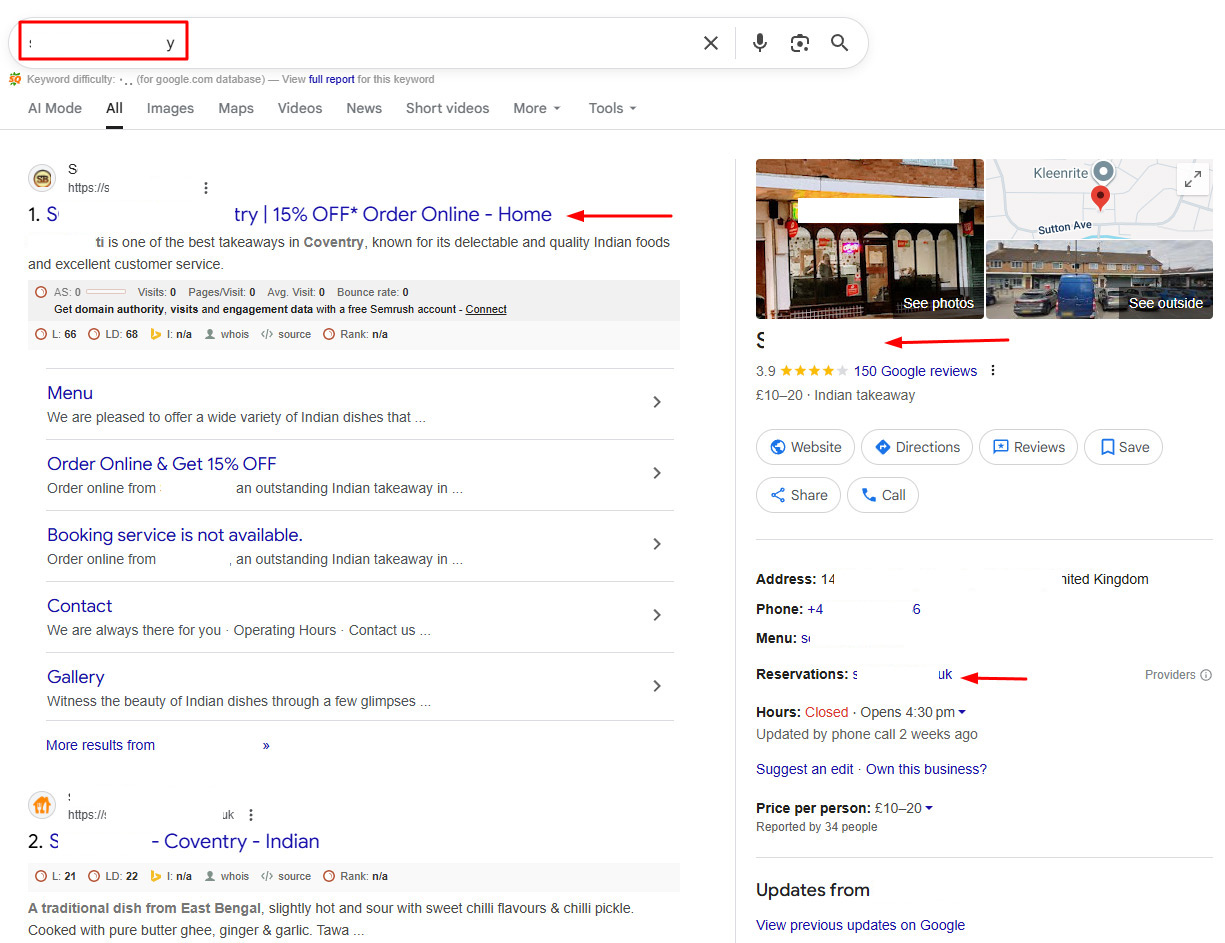Screen dimensions: 1225x943
Task: Clear the search box with X icon
Action: (x=710, y=43)
